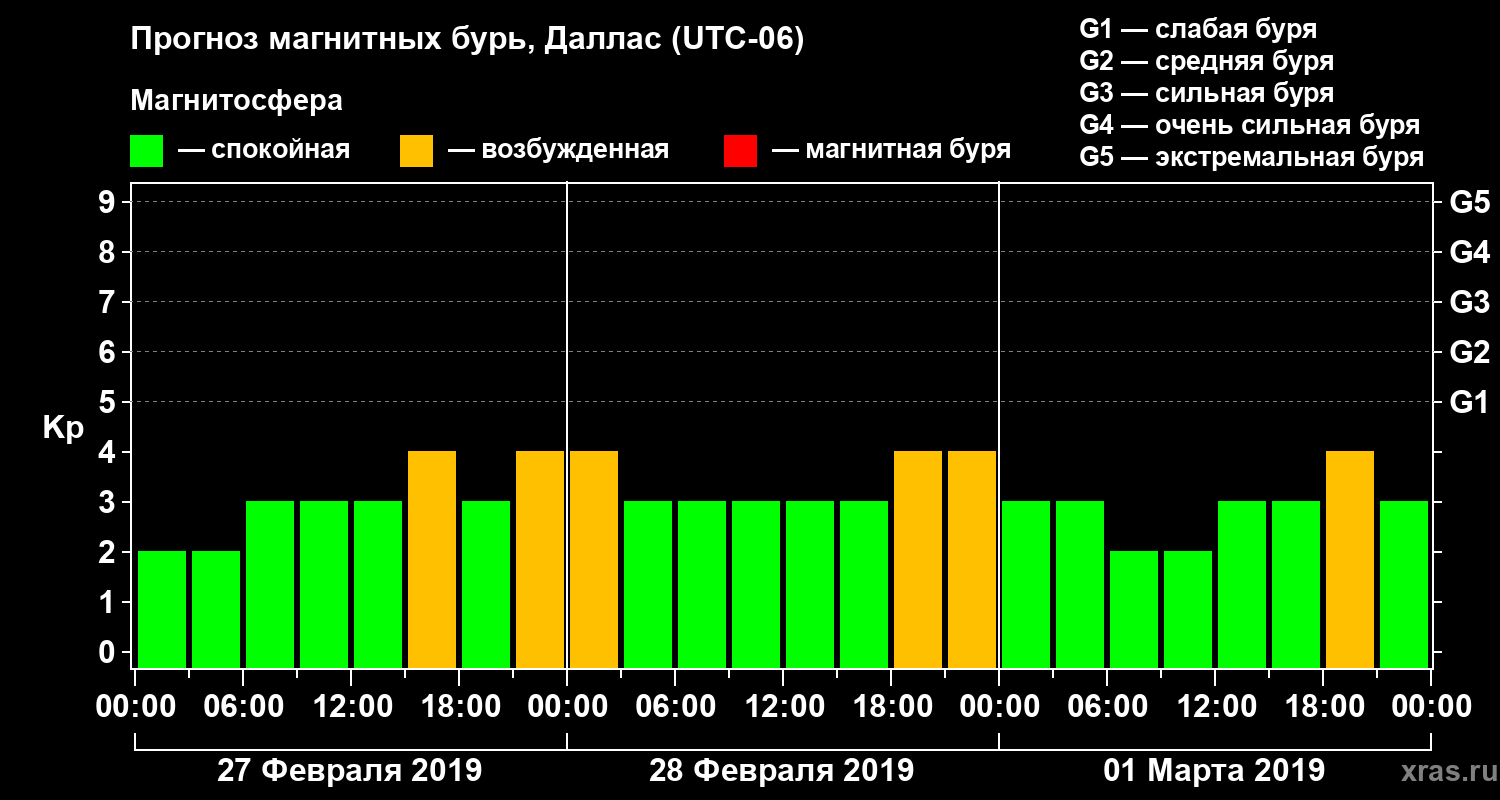
Task: Click the 01 Марта 15:00–18:00 green bar
Action: (1296, 584)
